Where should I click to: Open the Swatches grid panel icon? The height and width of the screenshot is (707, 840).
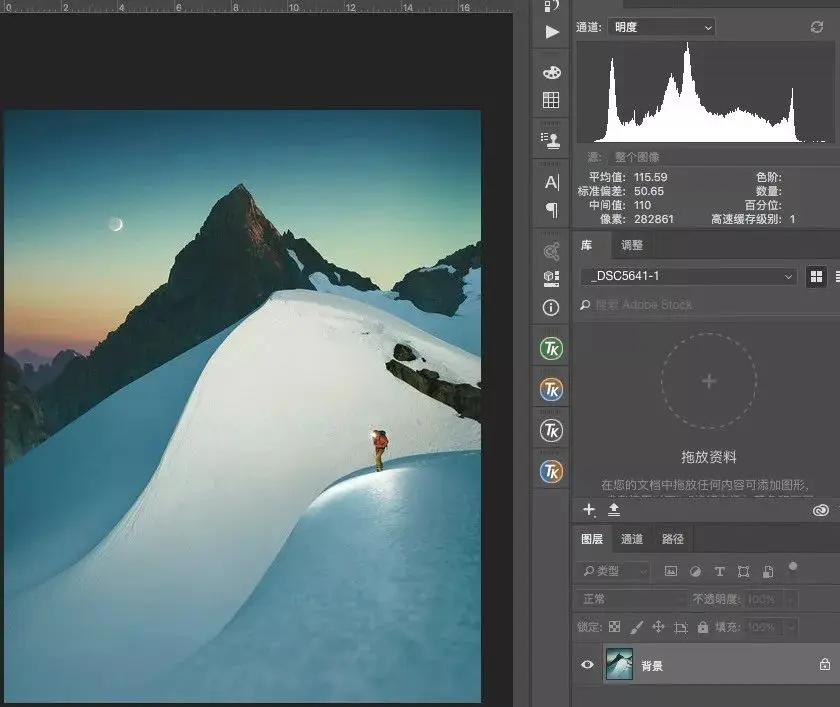[x=551, y=100]
